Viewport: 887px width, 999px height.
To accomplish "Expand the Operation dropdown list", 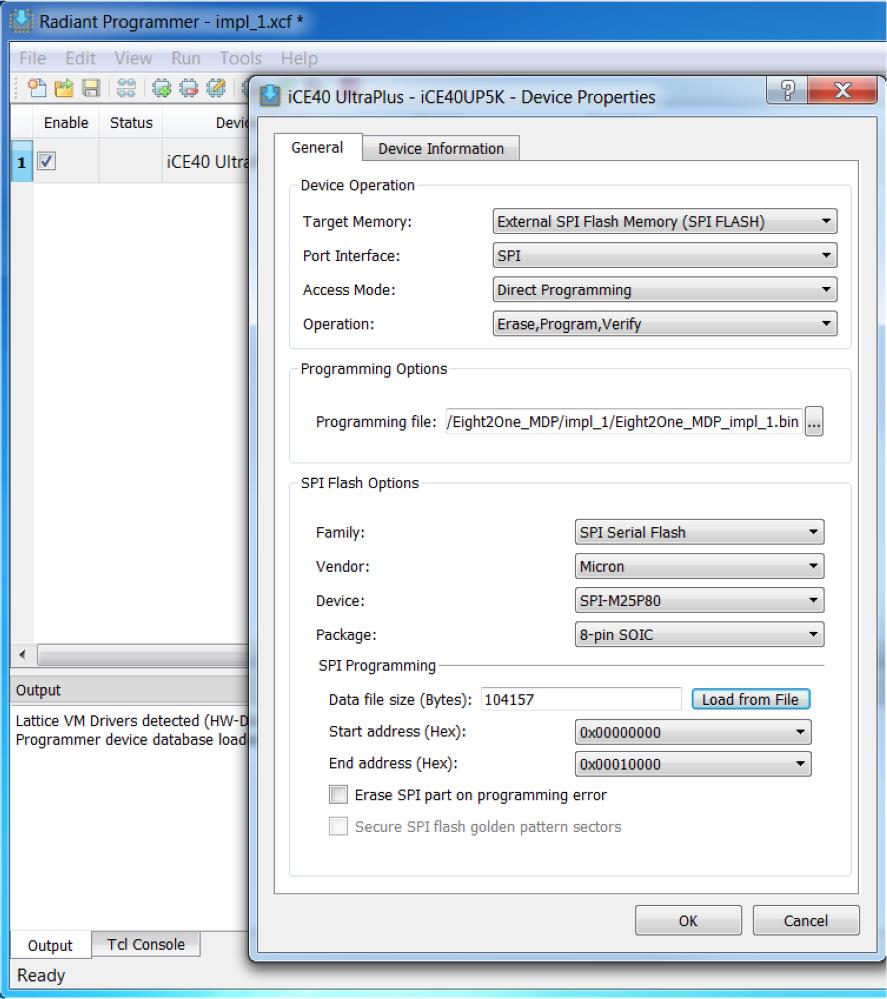I will click(665, 323).
